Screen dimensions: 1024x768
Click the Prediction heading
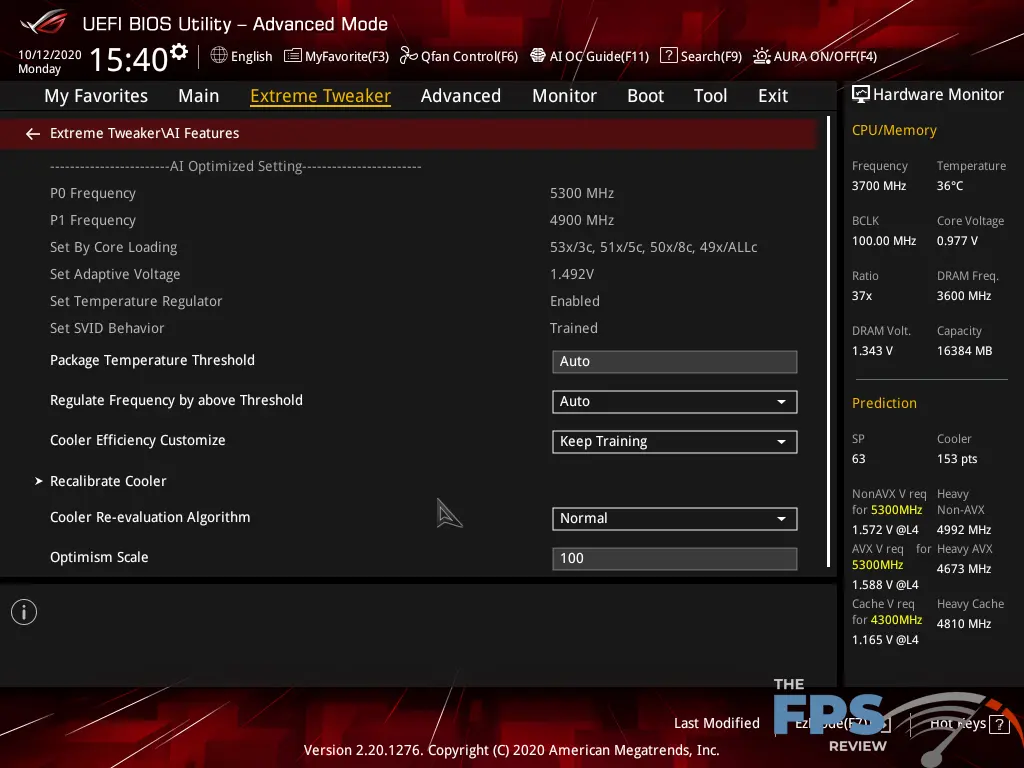(884, 403)
